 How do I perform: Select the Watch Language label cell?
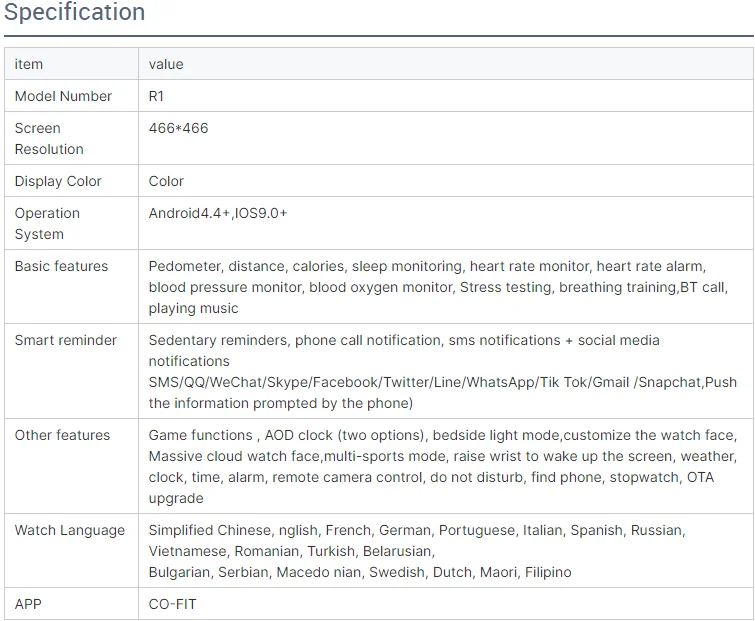click(69, 530)
